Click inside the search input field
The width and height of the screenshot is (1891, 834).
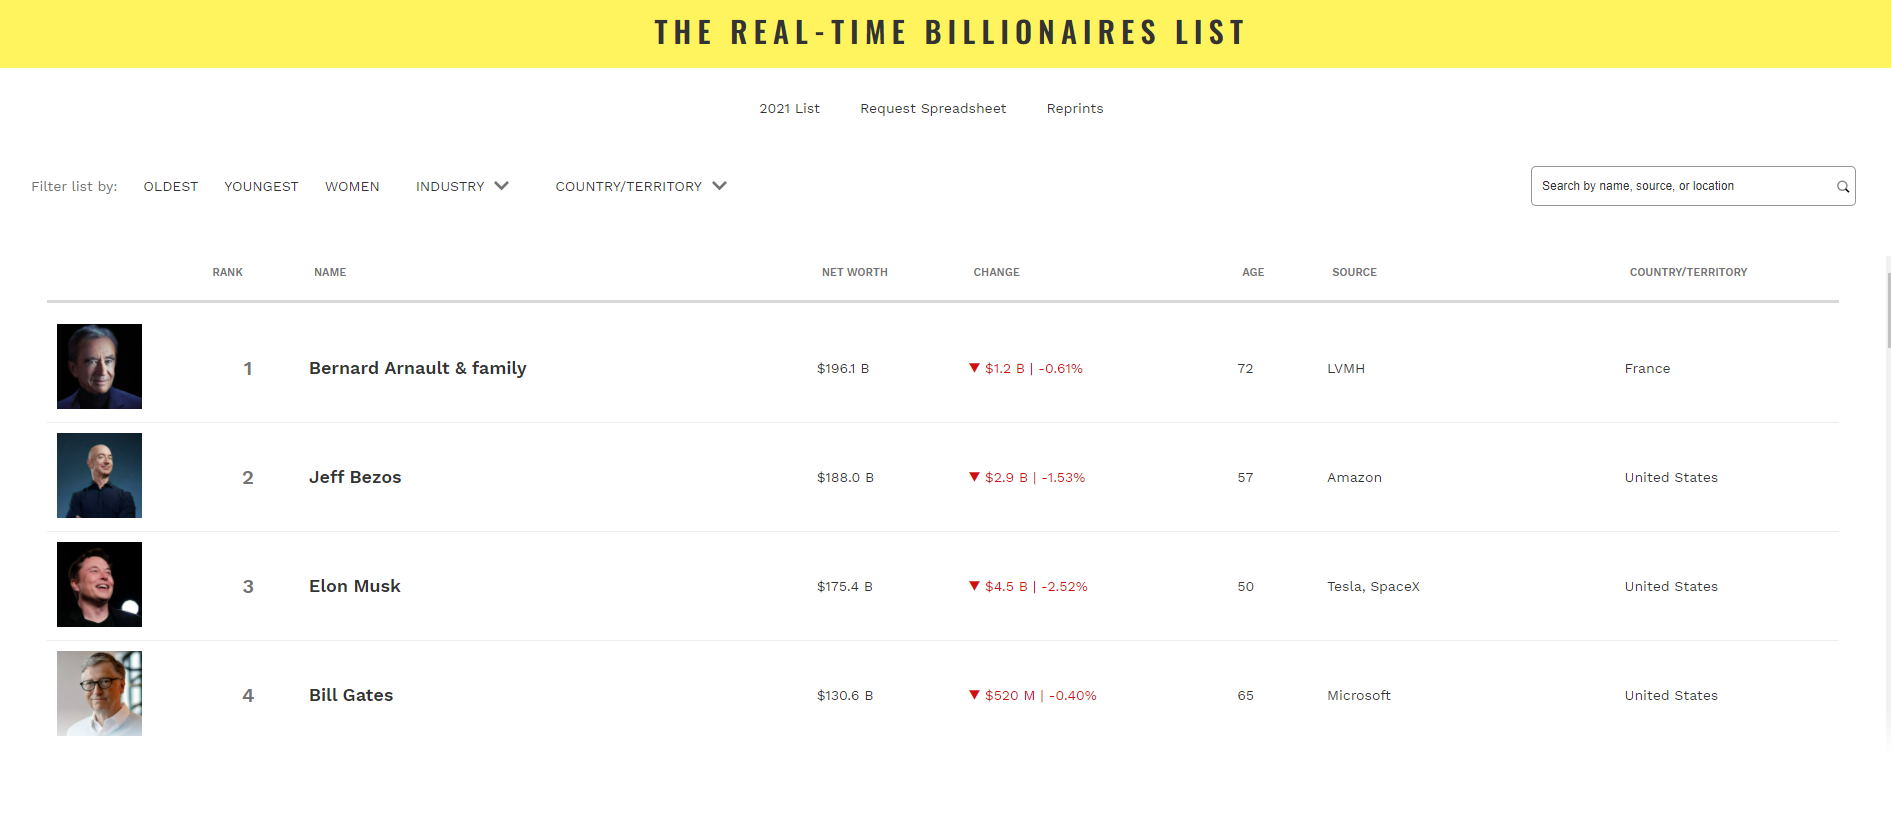click(x=1680, y=186)
